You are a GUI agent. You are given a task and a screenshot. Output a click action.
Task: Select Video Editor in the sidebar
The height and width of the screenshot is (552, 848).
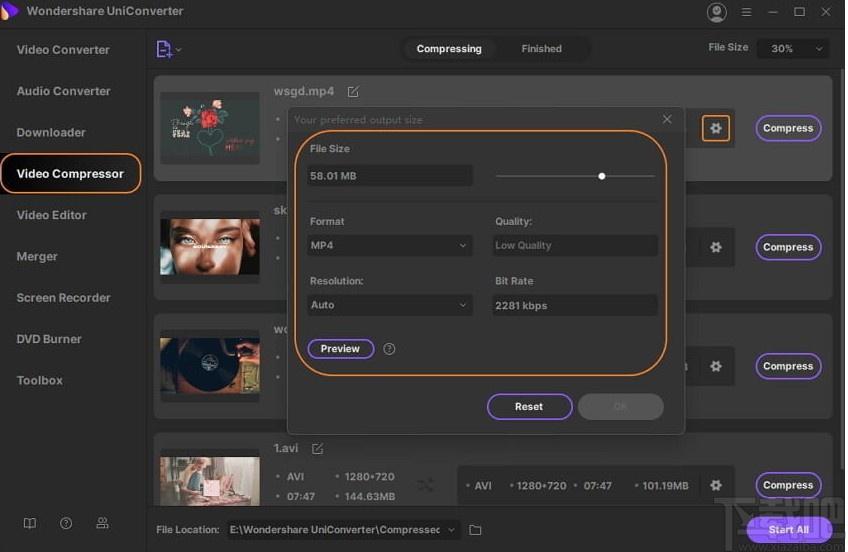(51, 215)
